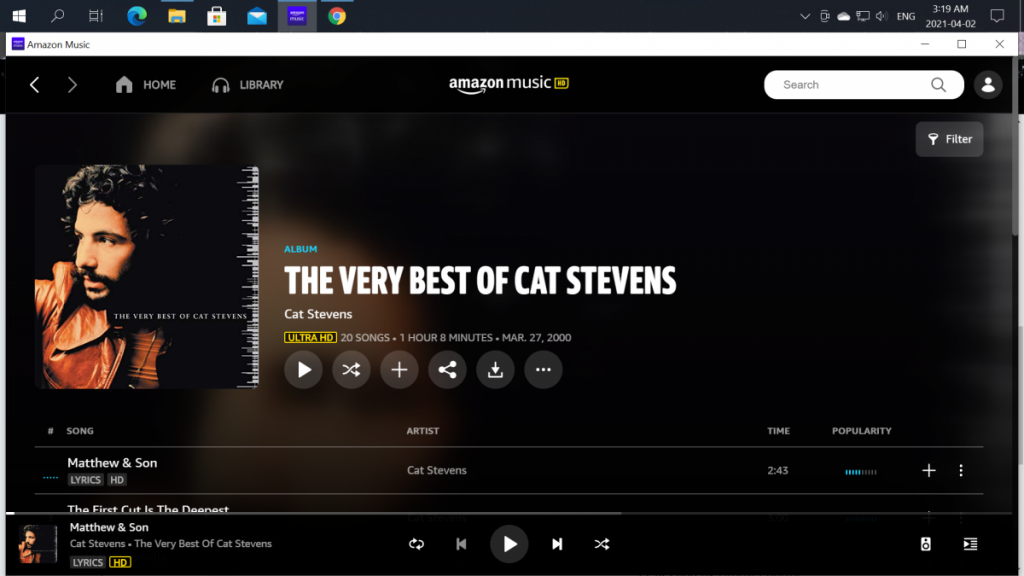Click the magnifying glass search icon
This screenshot has width=1024, height=576.
coord(938,85)
